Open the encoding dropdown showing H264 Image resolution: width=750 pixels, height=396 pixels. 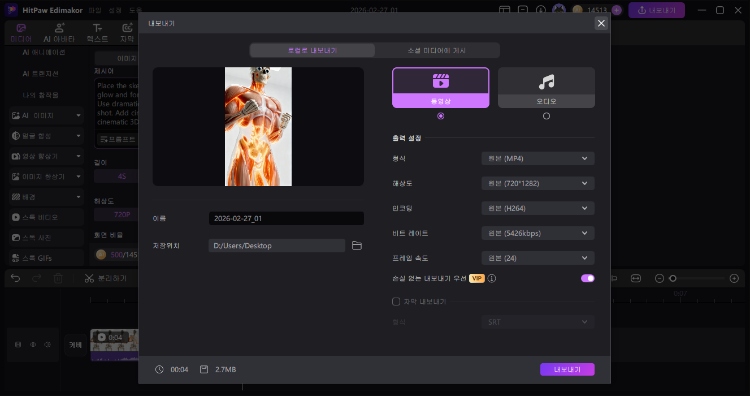coord(538,208)
